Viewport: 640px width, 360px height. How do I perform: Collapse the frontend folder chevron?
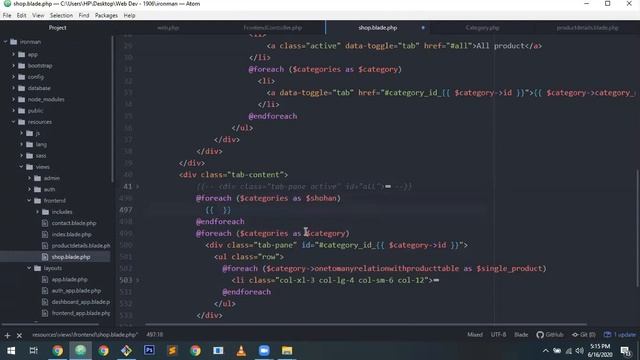click(x=29, y=200)
